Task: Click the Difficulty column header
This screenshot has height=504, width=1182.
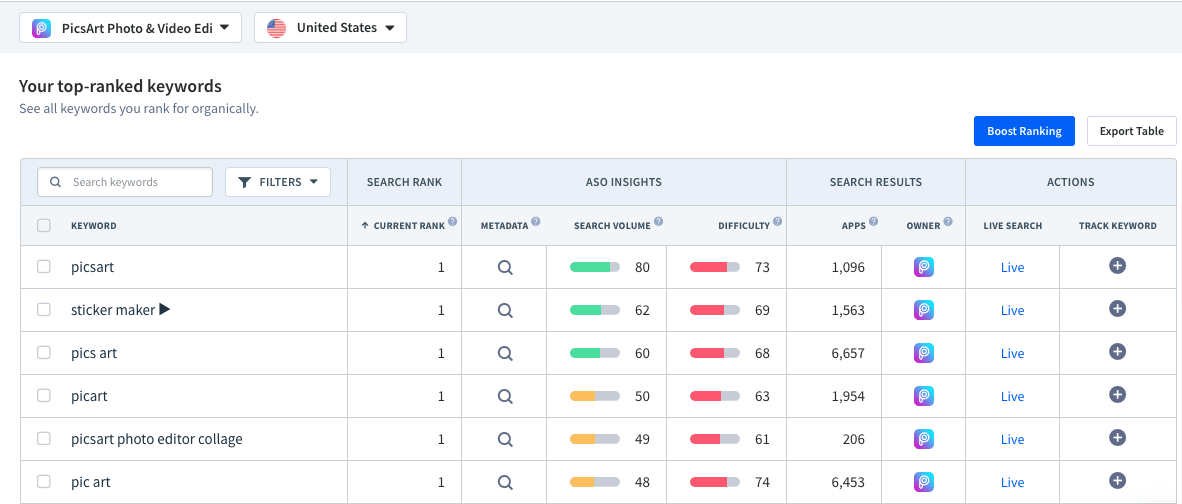Action: (743, 225)
